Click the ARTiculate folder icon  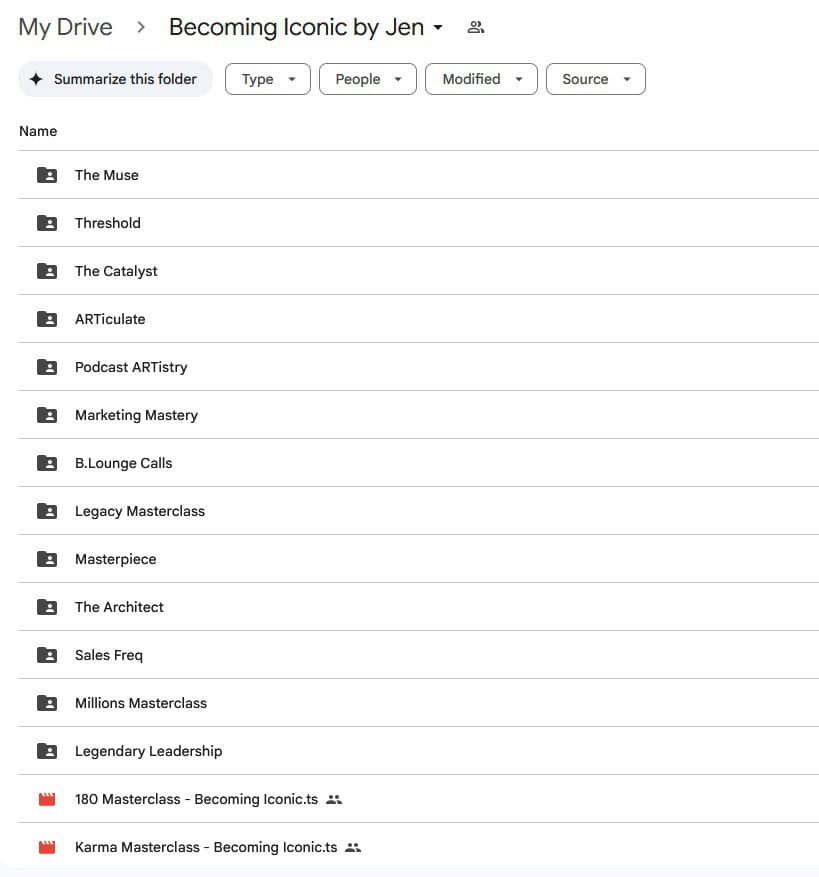coord(47,319)
